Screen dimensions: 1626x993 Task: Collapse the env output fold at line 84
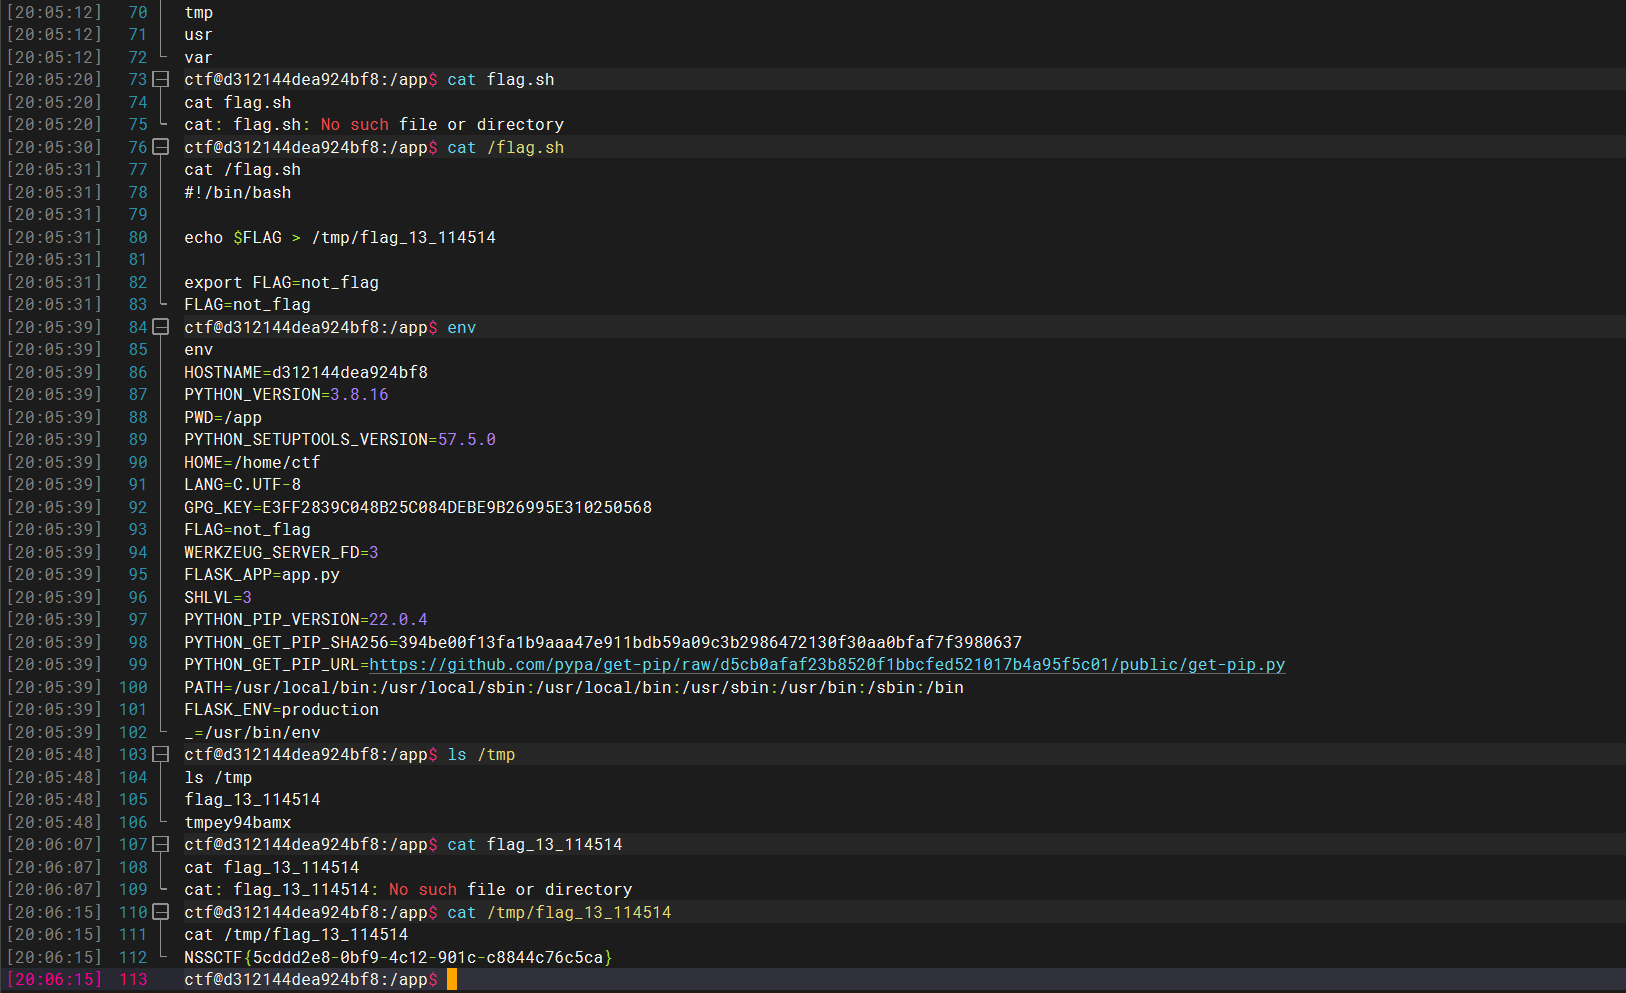(160, 327)
